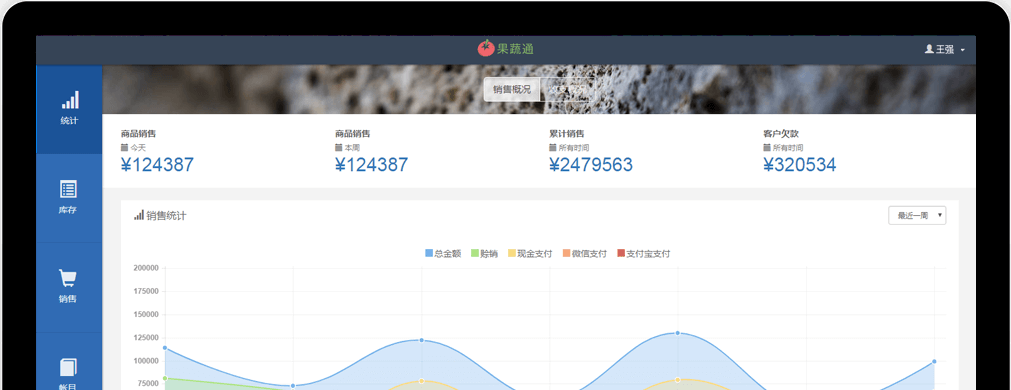Click the ¥320534 customer debt value
Viewport: 1011px width, 390px height.
800,165
